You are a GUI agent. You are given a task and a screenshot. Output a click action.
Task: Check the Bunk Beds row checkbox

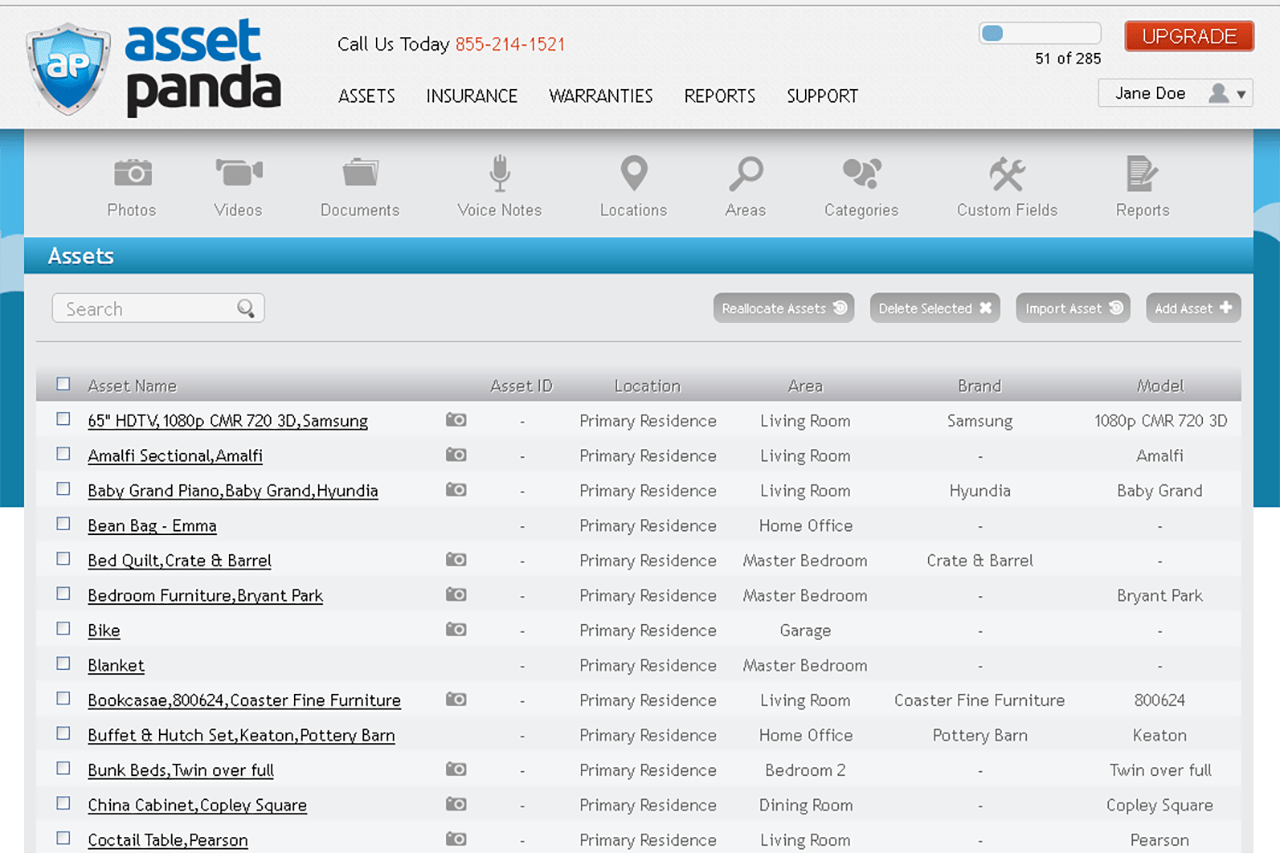point(64,769)
